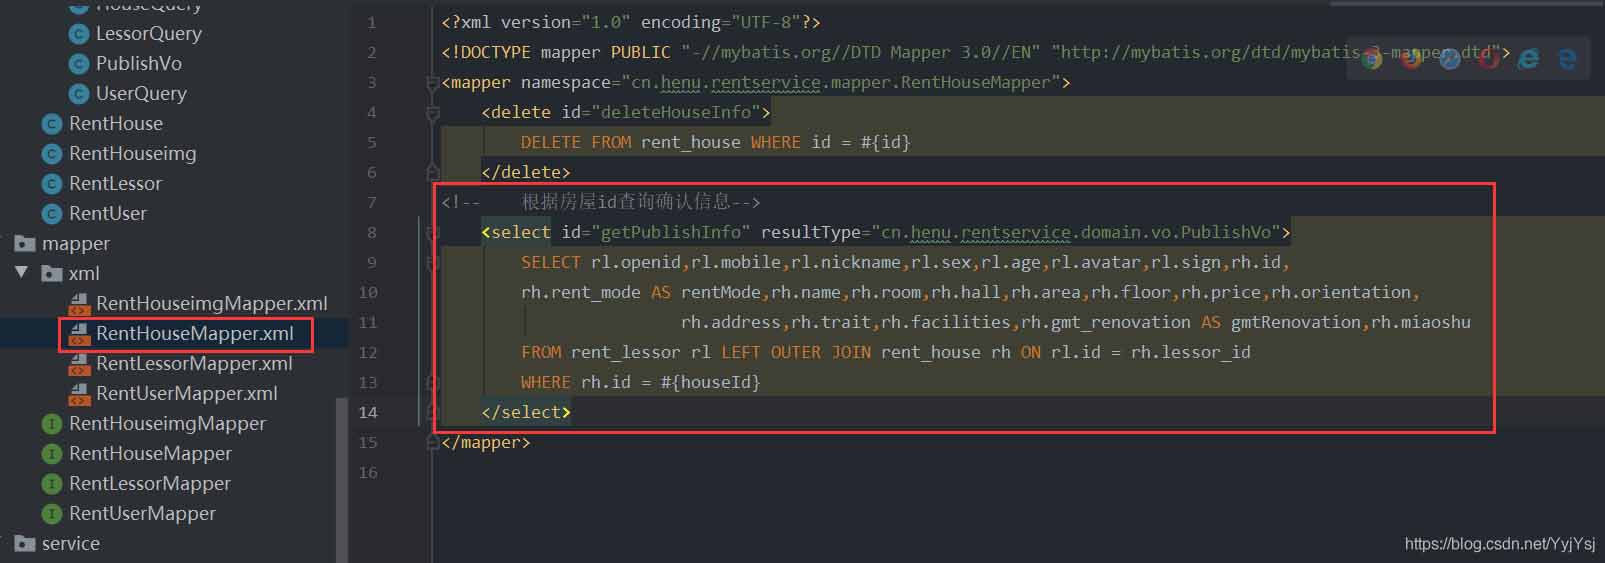Viewport: 1605px width, 563px height.
Task: Click interface icon beside RentLessorMapper
Action: (52, 484)
